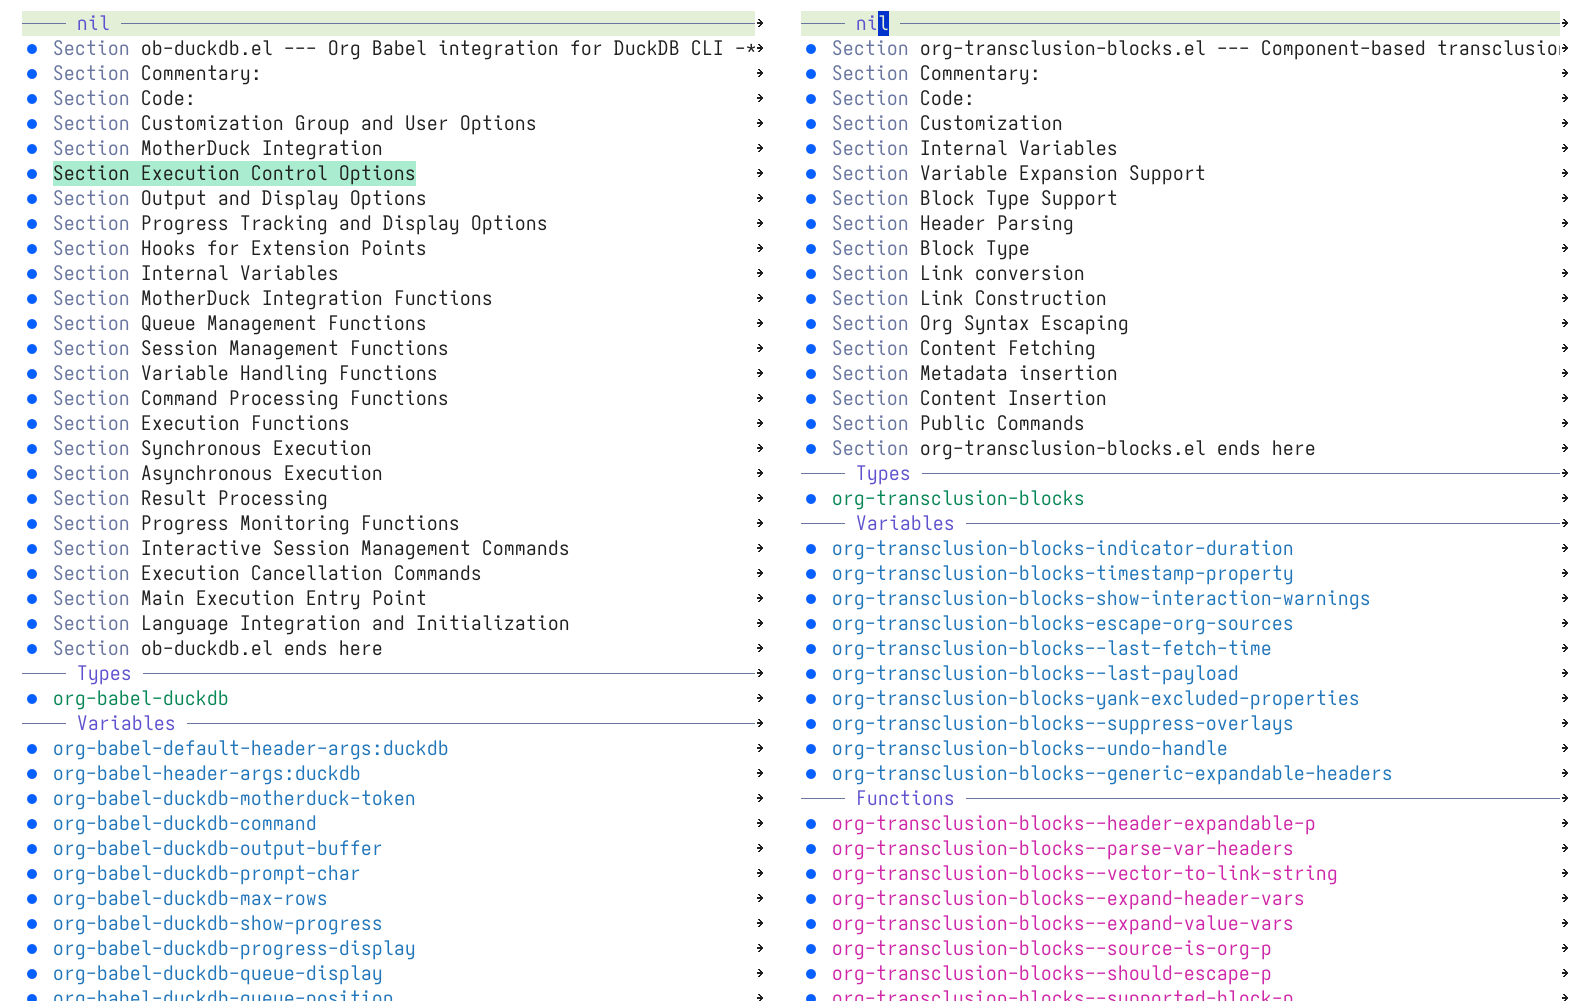Open org-babel-duckdb-show-progress variable
The height and width of the screenshot is (1001, 1577).
pos(218,923)
